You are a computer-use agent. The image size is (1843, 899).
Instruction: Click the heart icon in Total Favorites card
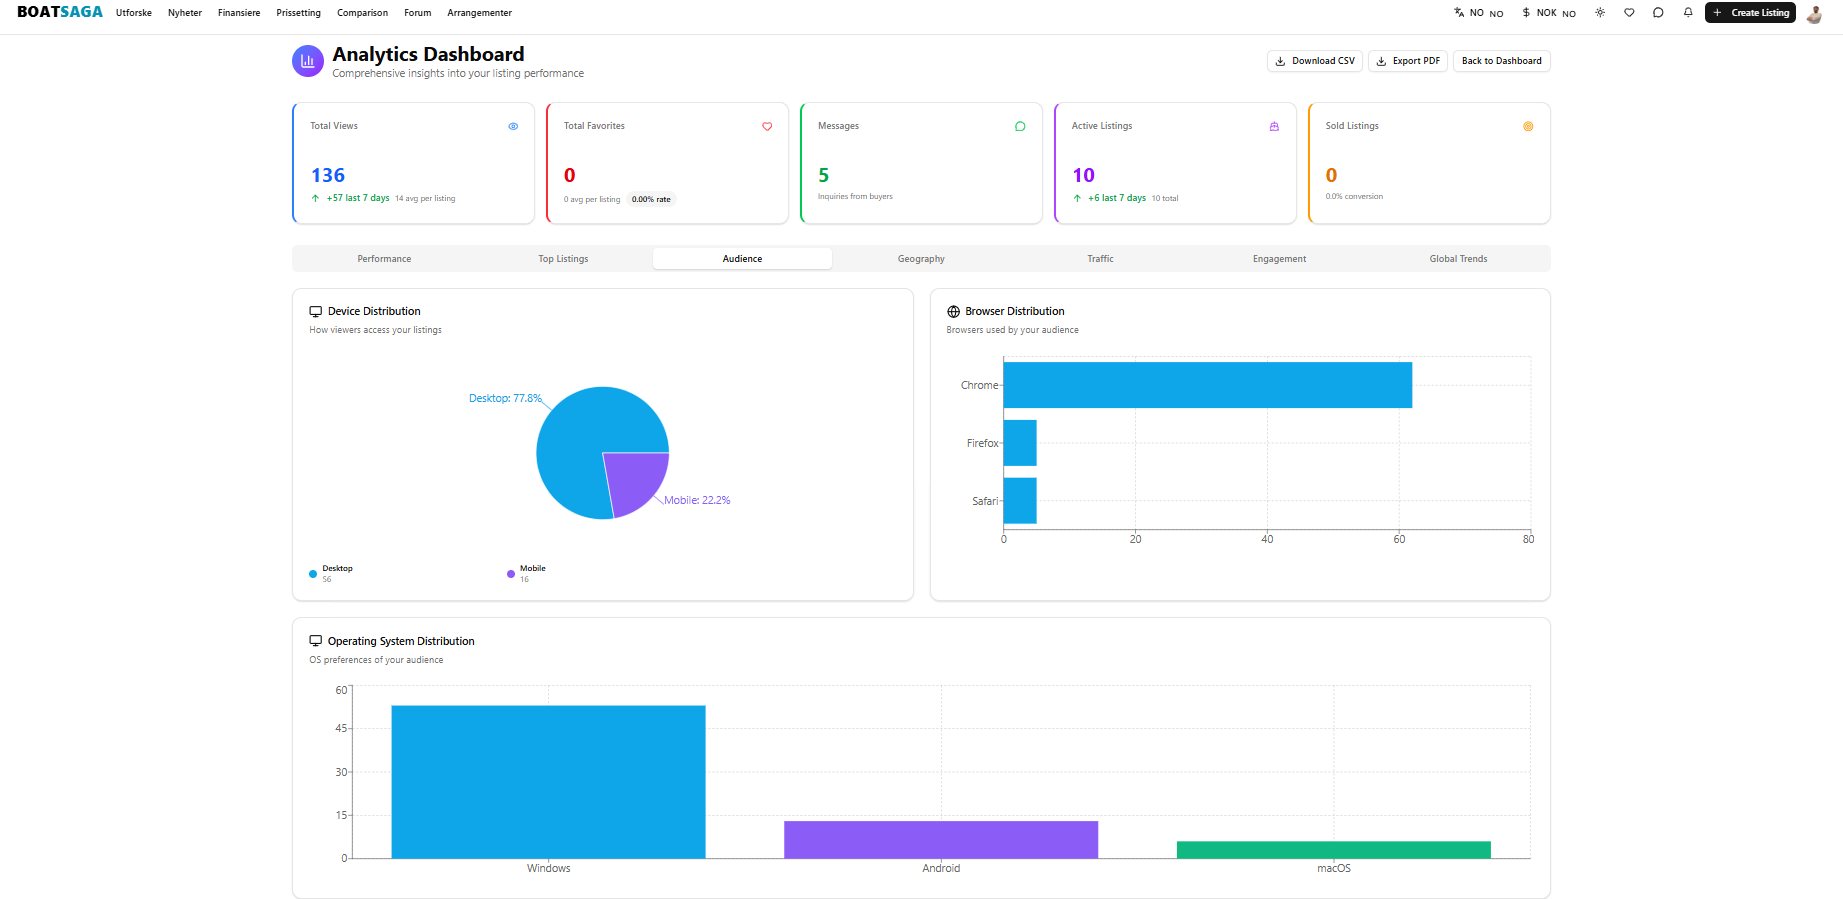767,126
